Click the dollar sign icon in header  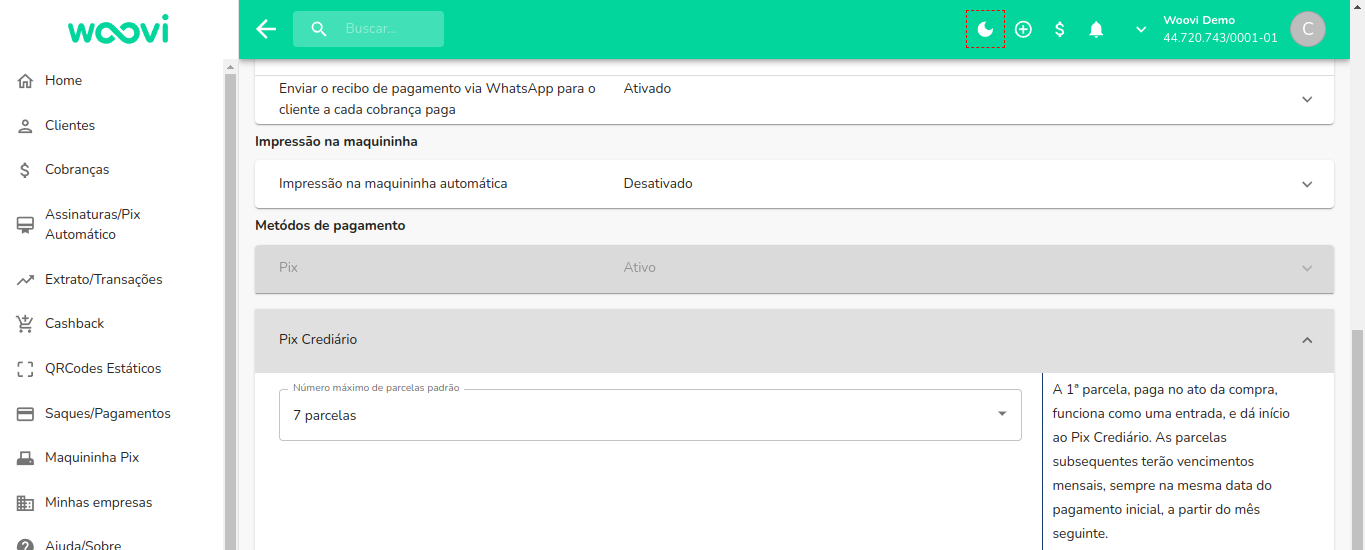pos(1060,29)
